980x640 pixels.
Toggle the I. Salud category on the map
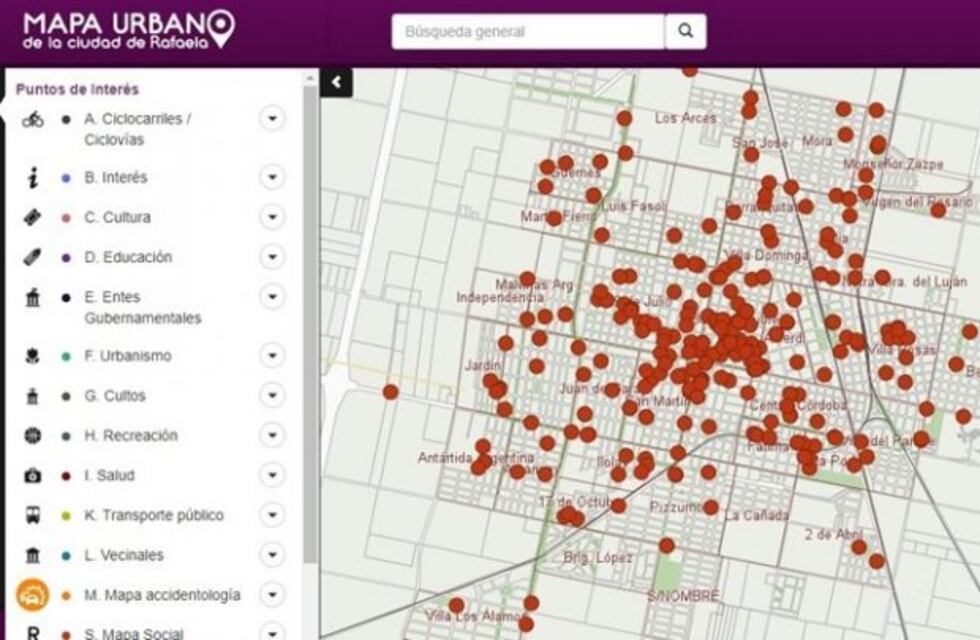(64, 476)
